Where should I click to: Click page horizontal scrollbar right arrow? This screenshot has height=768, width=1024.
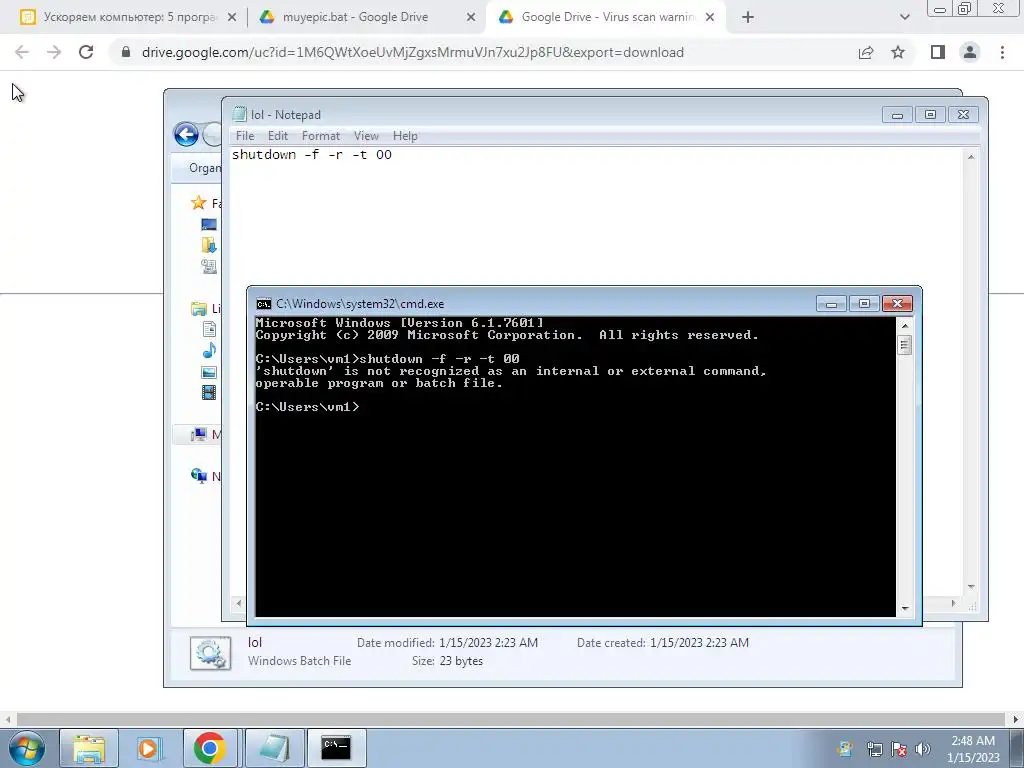(1016, 719)
